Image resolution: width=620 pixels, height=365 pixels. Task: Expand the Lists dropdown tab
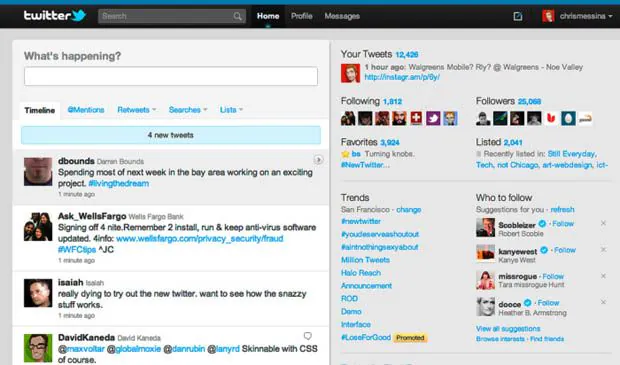231,110
